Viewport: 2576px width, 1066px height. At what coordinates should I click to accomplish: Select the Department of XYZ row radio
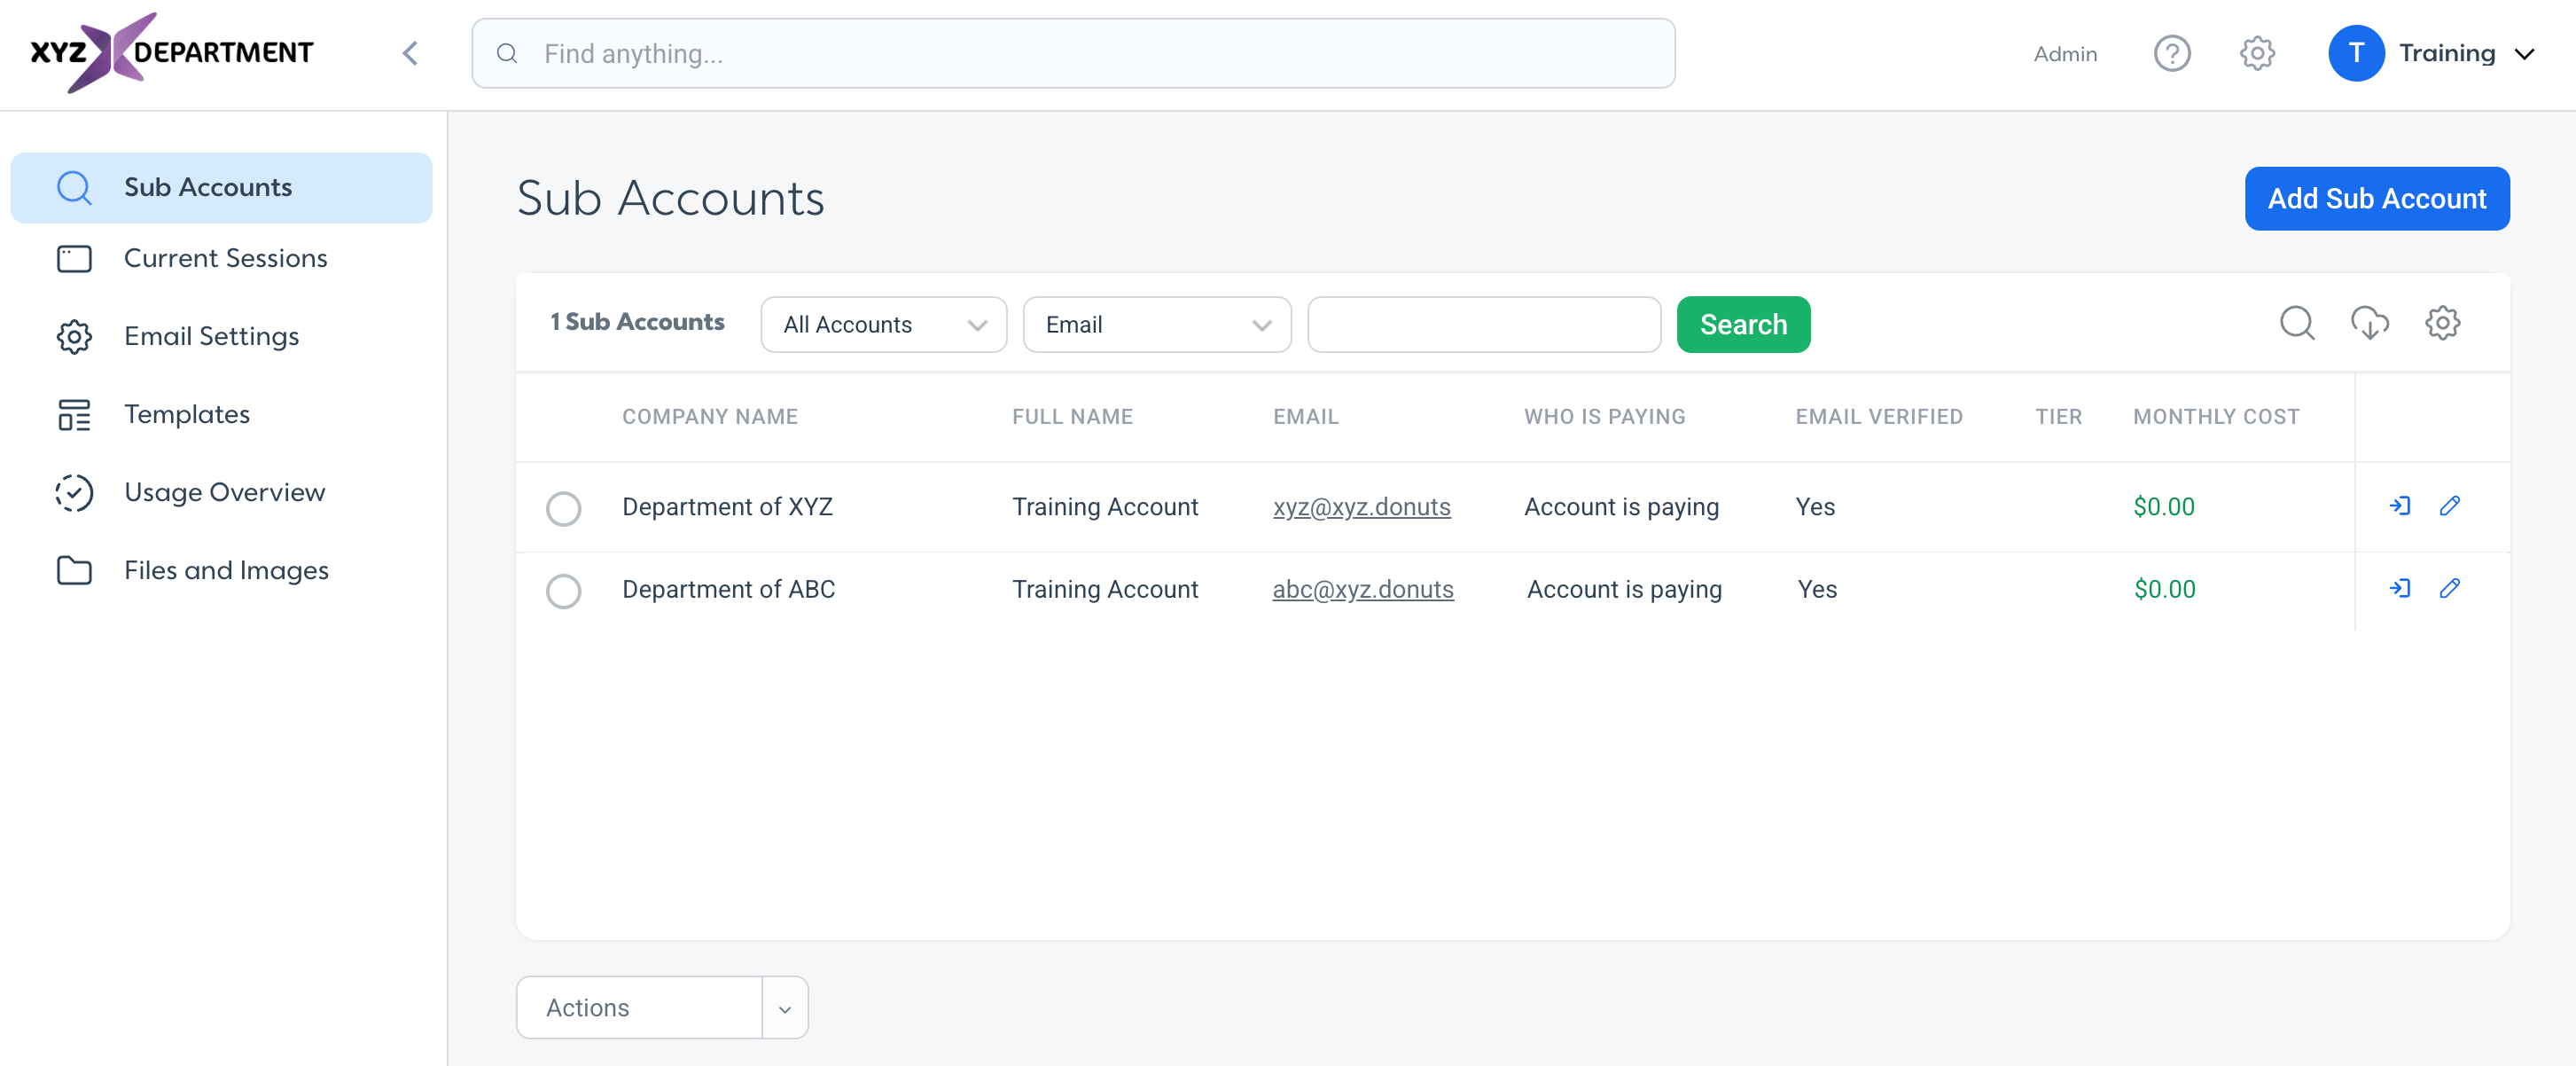pos(563,508)
